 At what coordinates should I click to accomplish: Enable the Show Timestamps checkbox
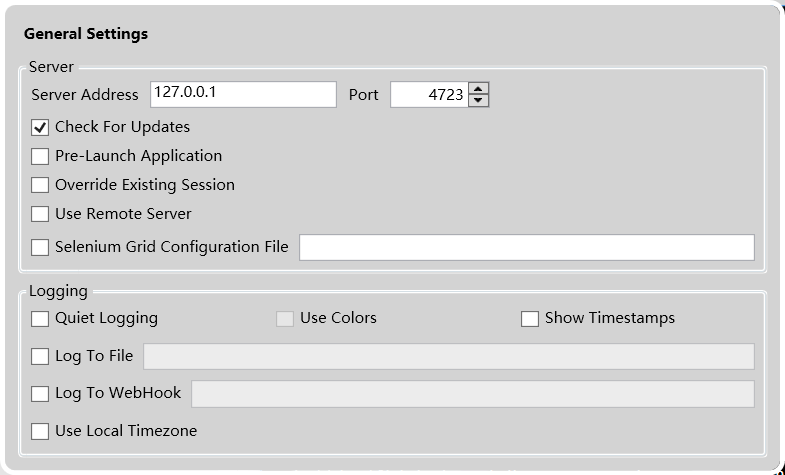coord(530,319)
